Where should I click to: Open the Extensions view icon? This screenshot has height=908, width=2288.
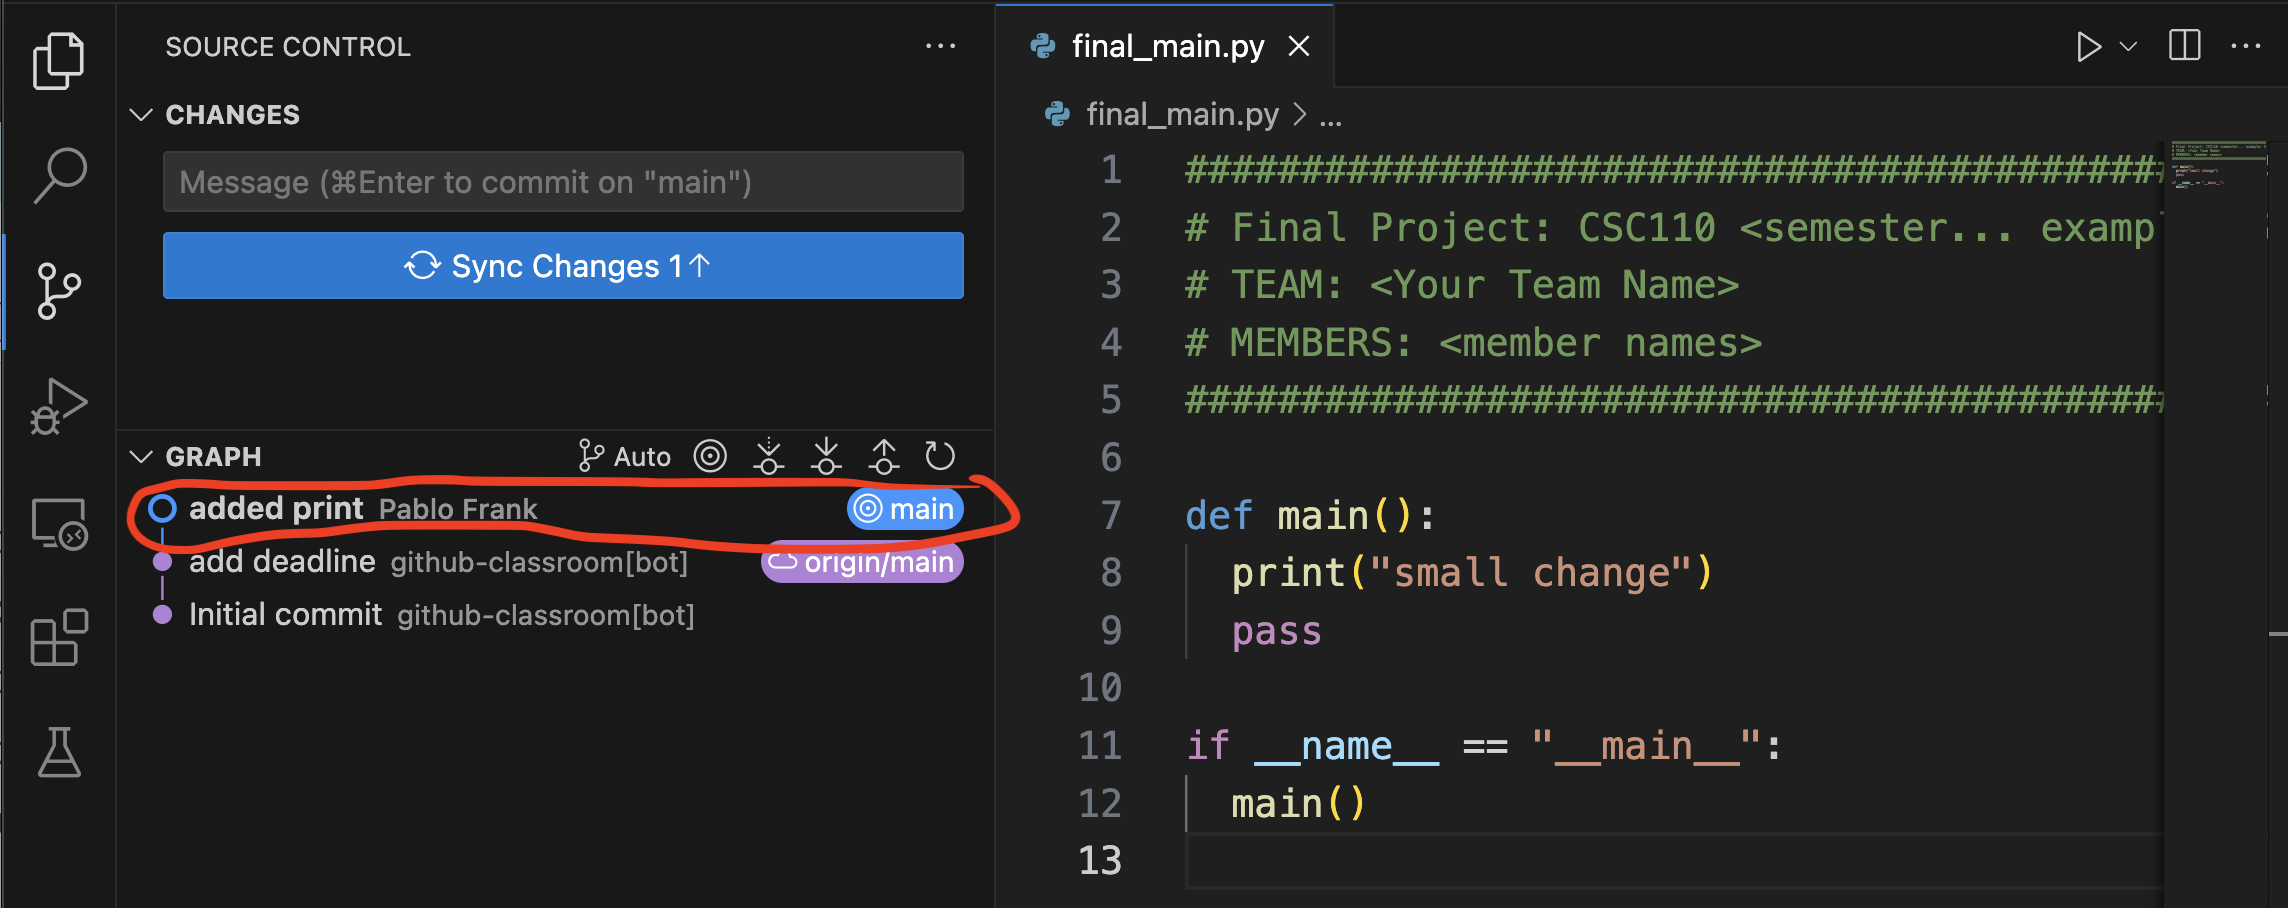(58, 637)
